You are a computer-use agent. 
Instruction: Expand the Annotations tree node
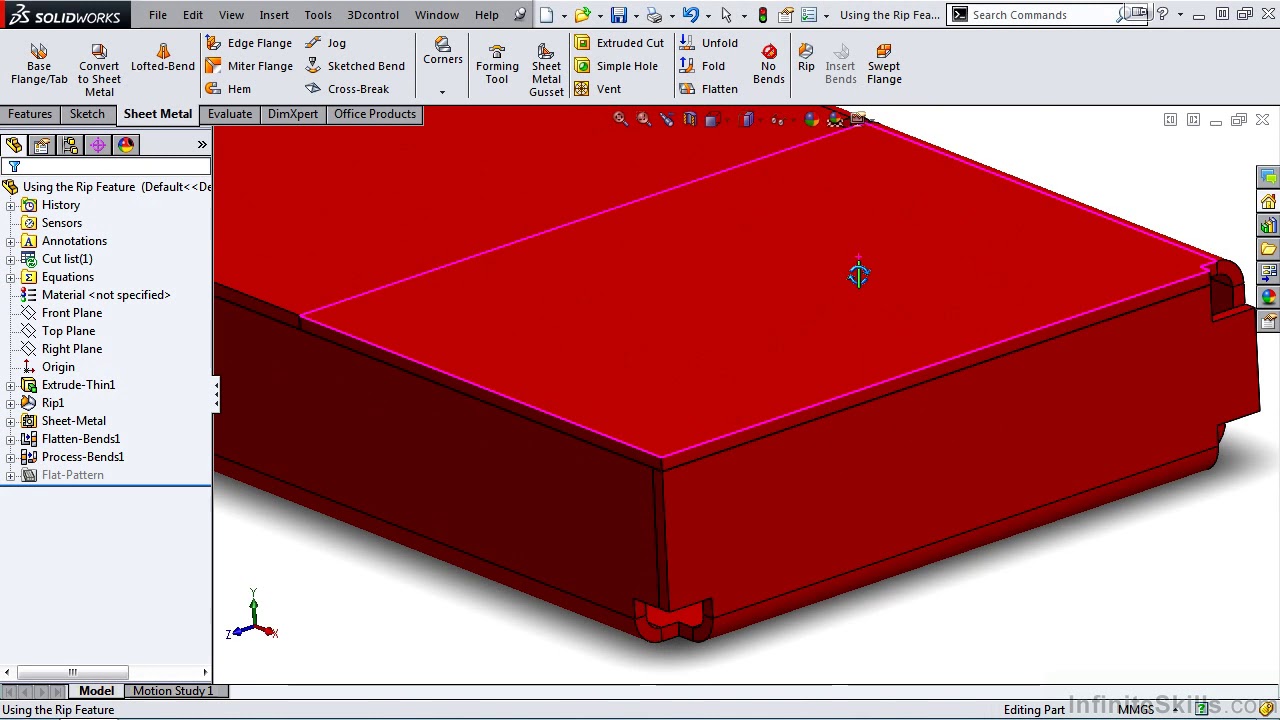(x=10, y=241)
